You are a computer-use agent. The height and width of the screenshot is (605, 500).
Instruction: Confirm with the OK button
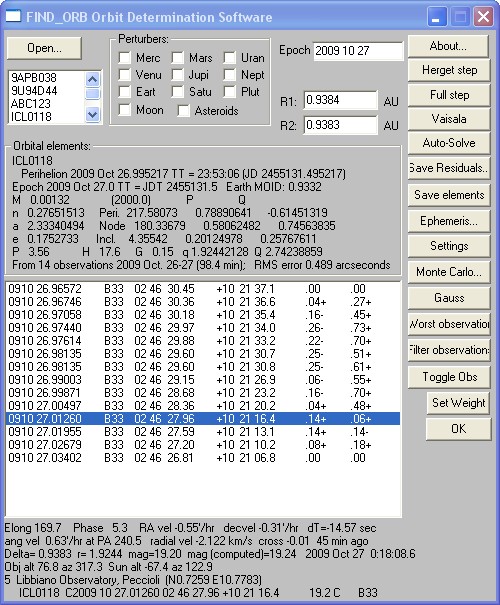point(458,429)
